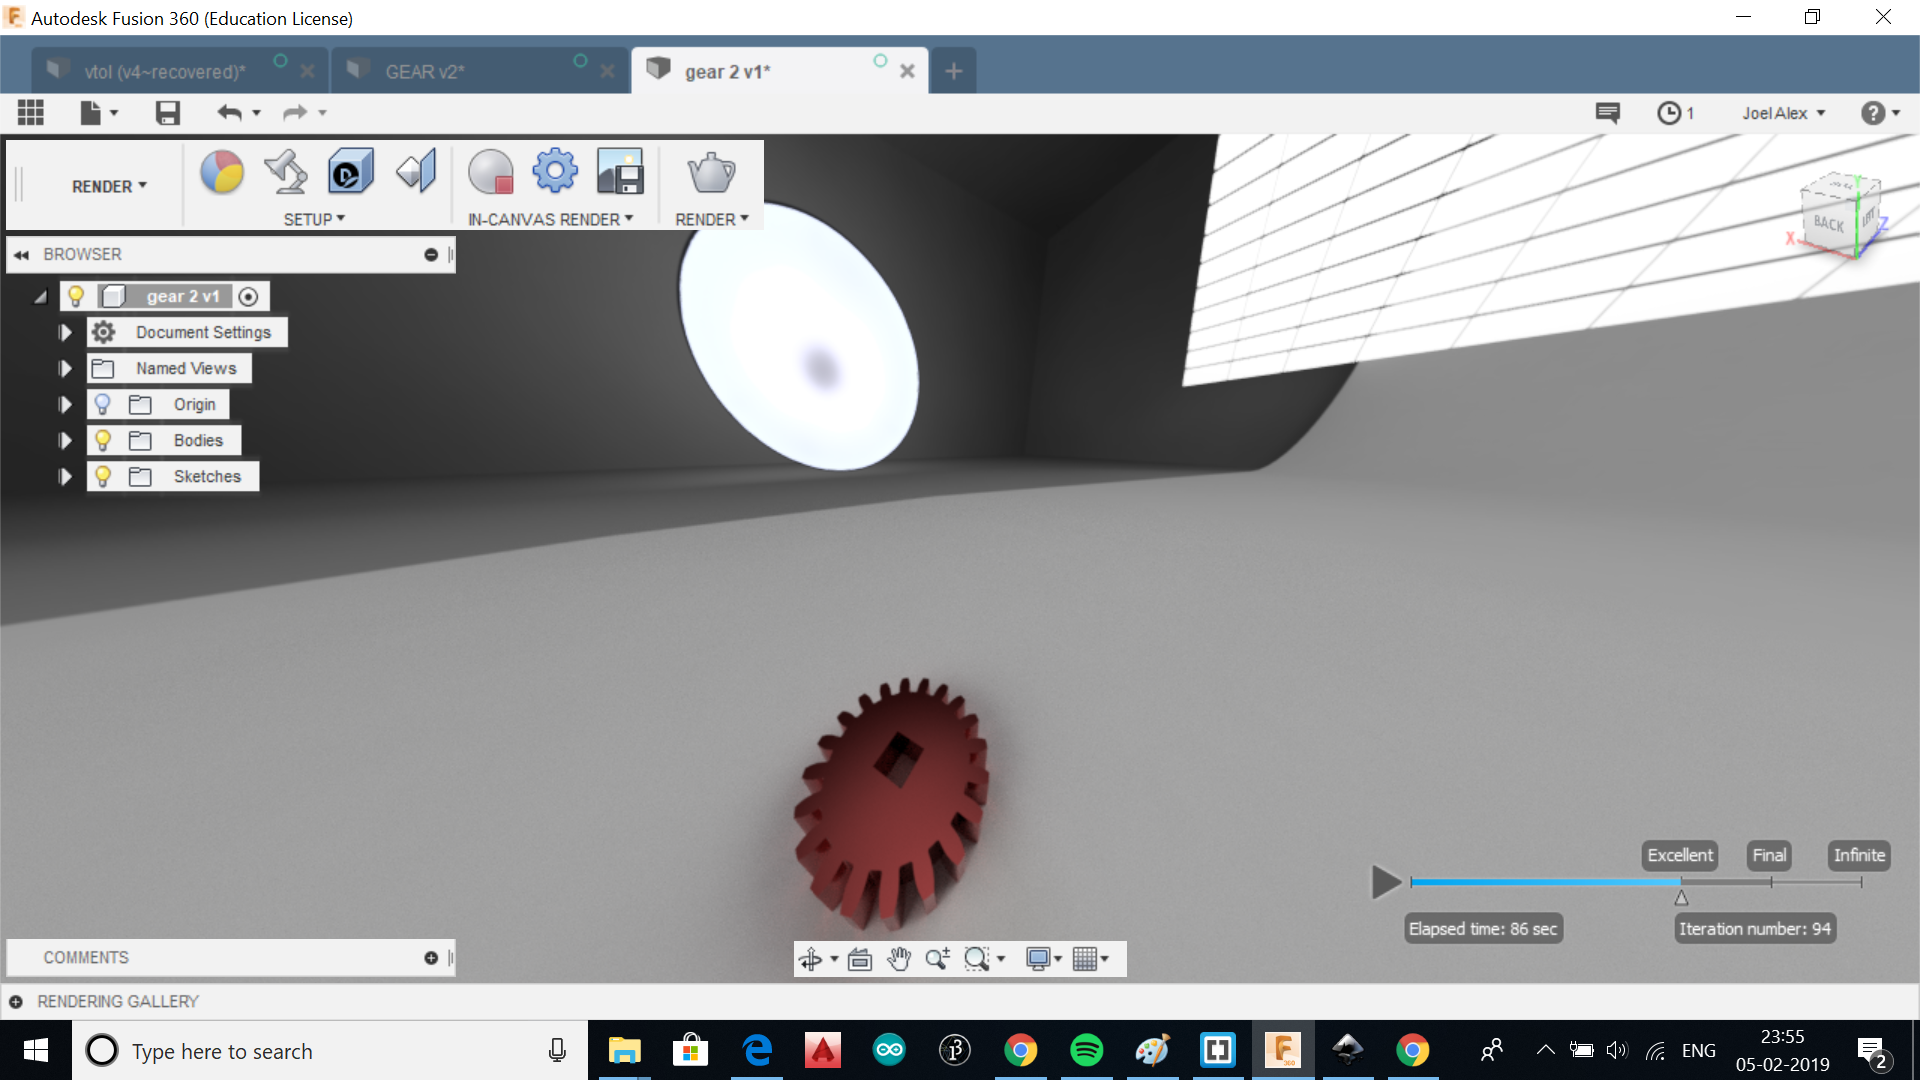1920x1080 pixels.
Task: Click the Excellent quality label
Action: coord(1680,856)
